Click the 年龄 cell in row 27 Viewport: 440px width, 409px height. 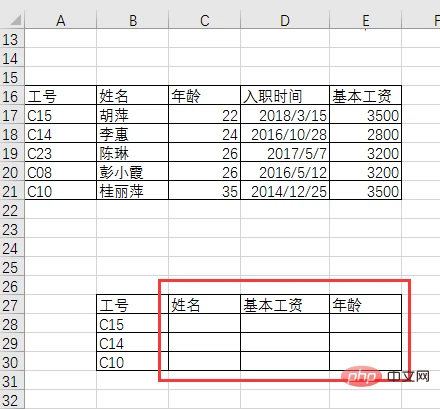[x=366, y=304]
